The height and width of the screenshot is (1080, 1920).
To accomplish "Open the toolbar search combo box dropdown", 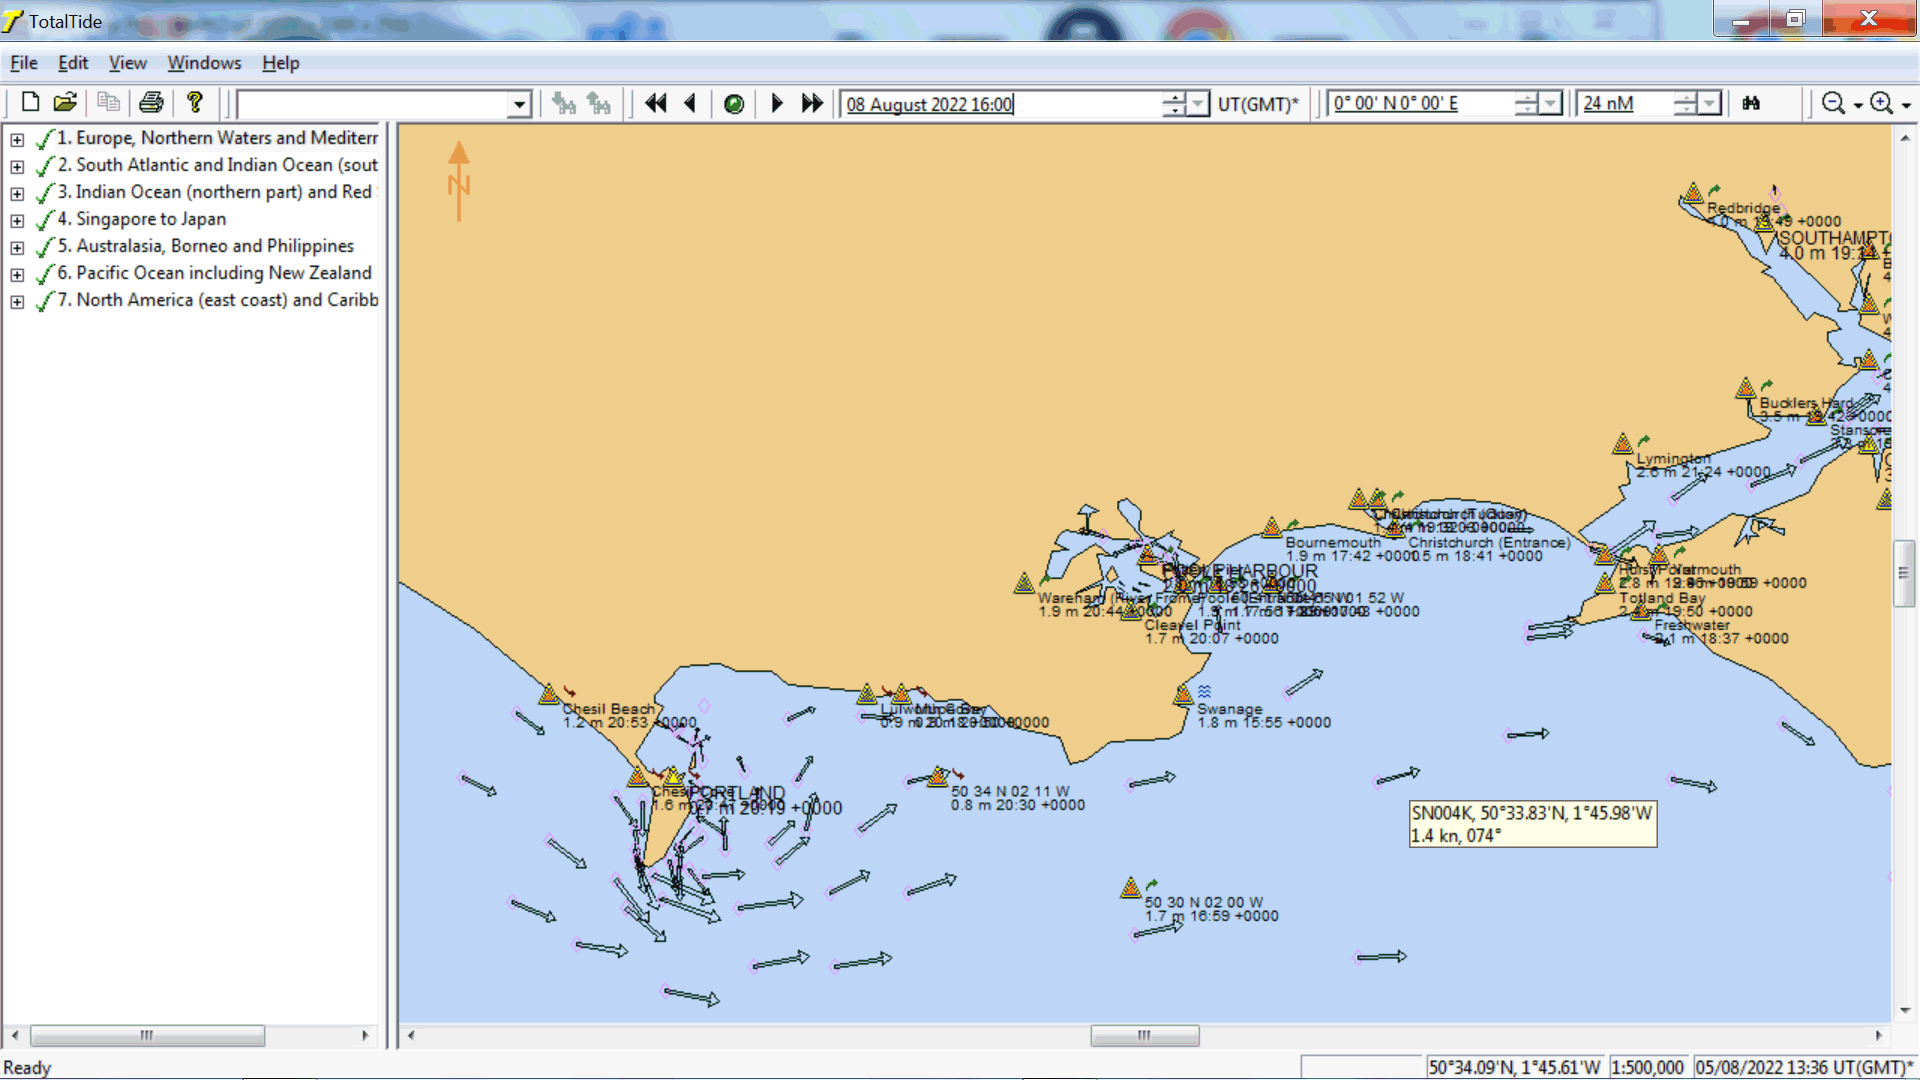I will 519,104.
